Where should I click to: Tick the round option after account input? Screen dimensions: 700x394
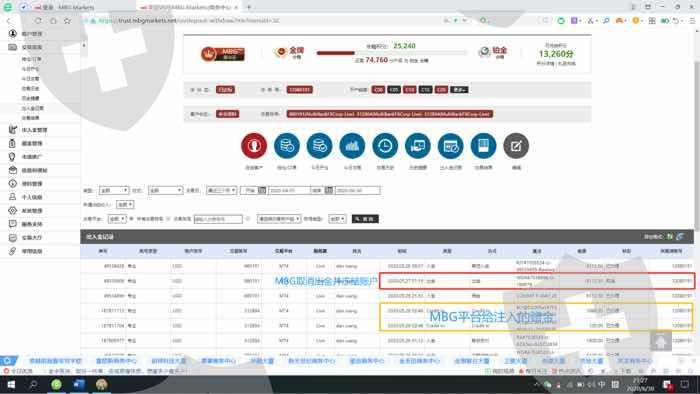(x=248, y=219)
